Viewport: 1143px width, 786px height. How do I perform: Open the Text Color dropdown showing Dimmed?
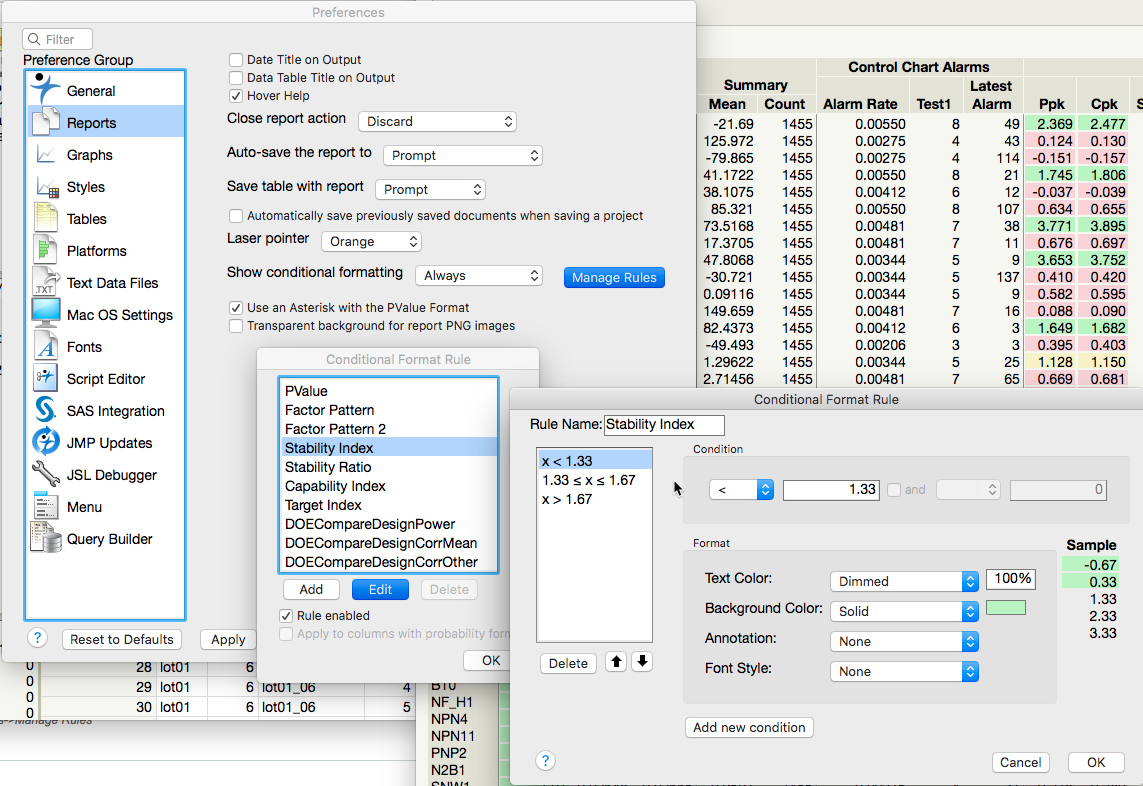tap(903, 579)
